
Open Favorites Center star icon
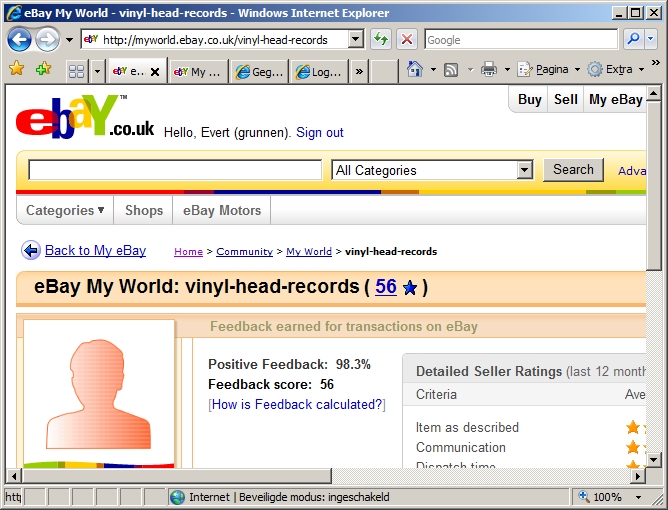pyautogui.click(x=17, y=69)
